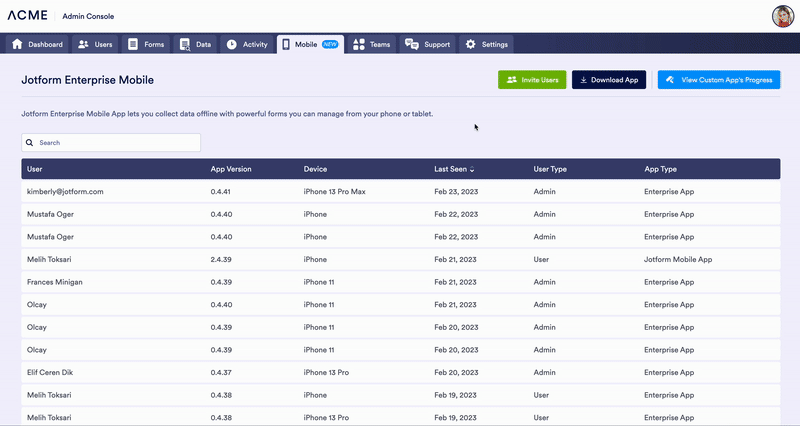Click the Settings gear icon
800x426 pixels.
point(471,44)
